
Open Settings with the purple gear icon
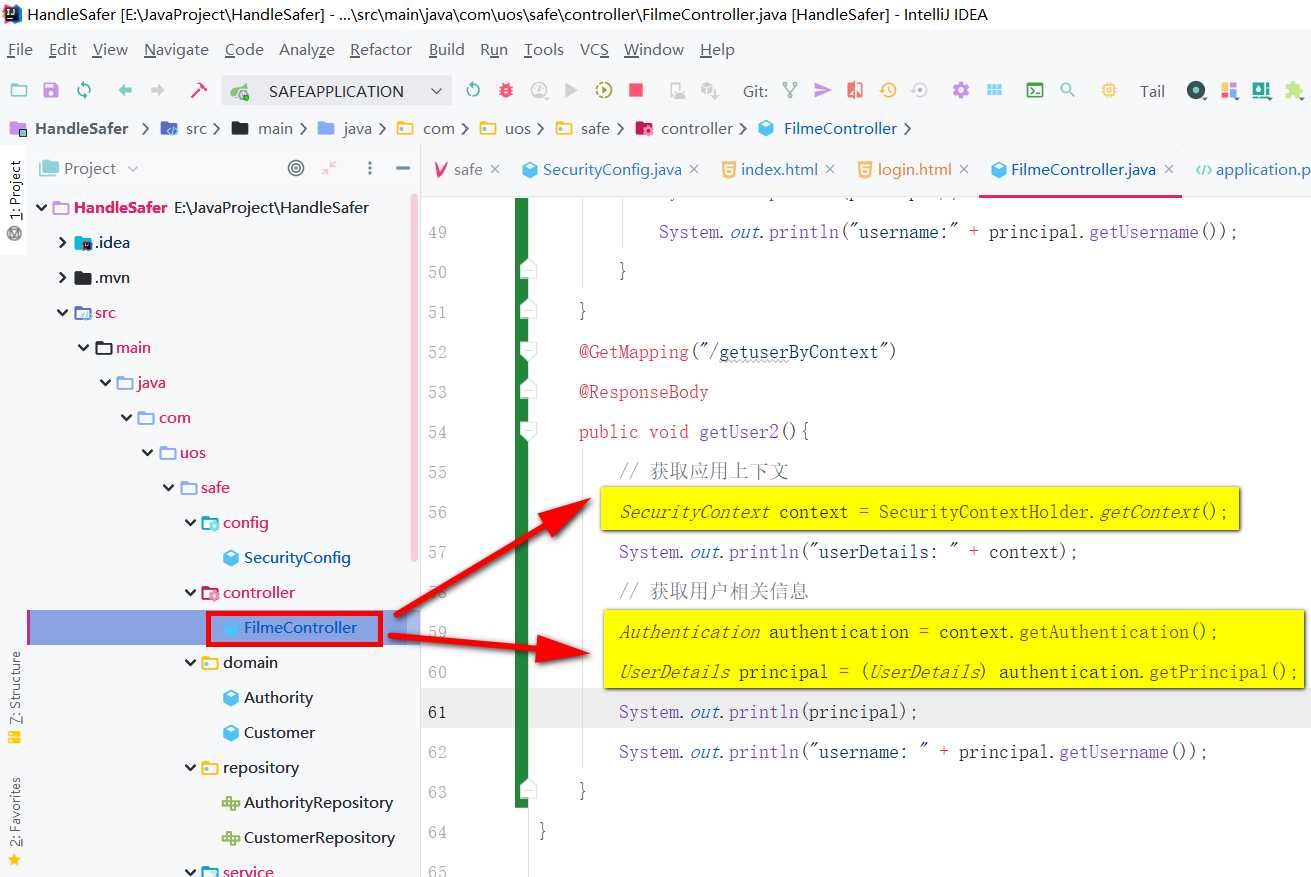point(961,90)
